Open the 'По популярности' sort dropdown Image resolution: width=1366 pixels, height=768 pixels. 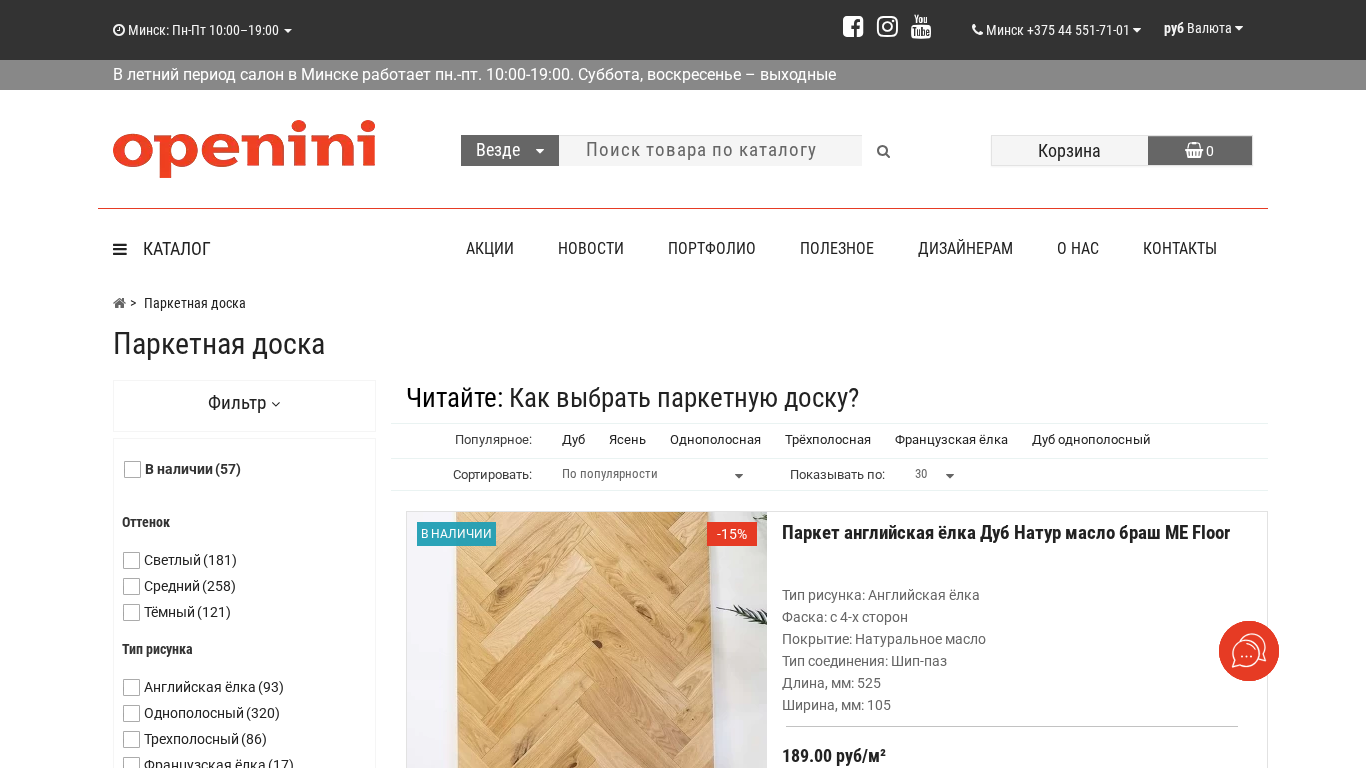coord(653,474)
